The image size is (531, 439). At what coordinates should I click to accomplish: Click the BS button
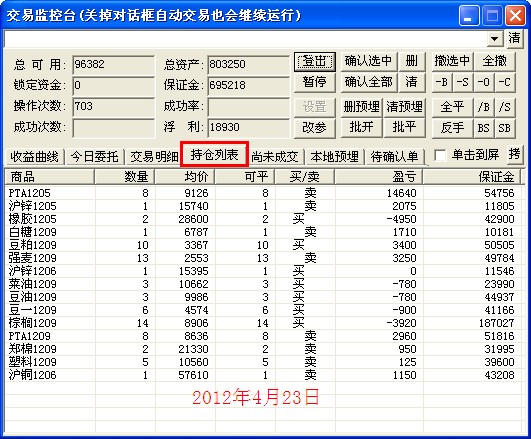[x=484, y=128]
